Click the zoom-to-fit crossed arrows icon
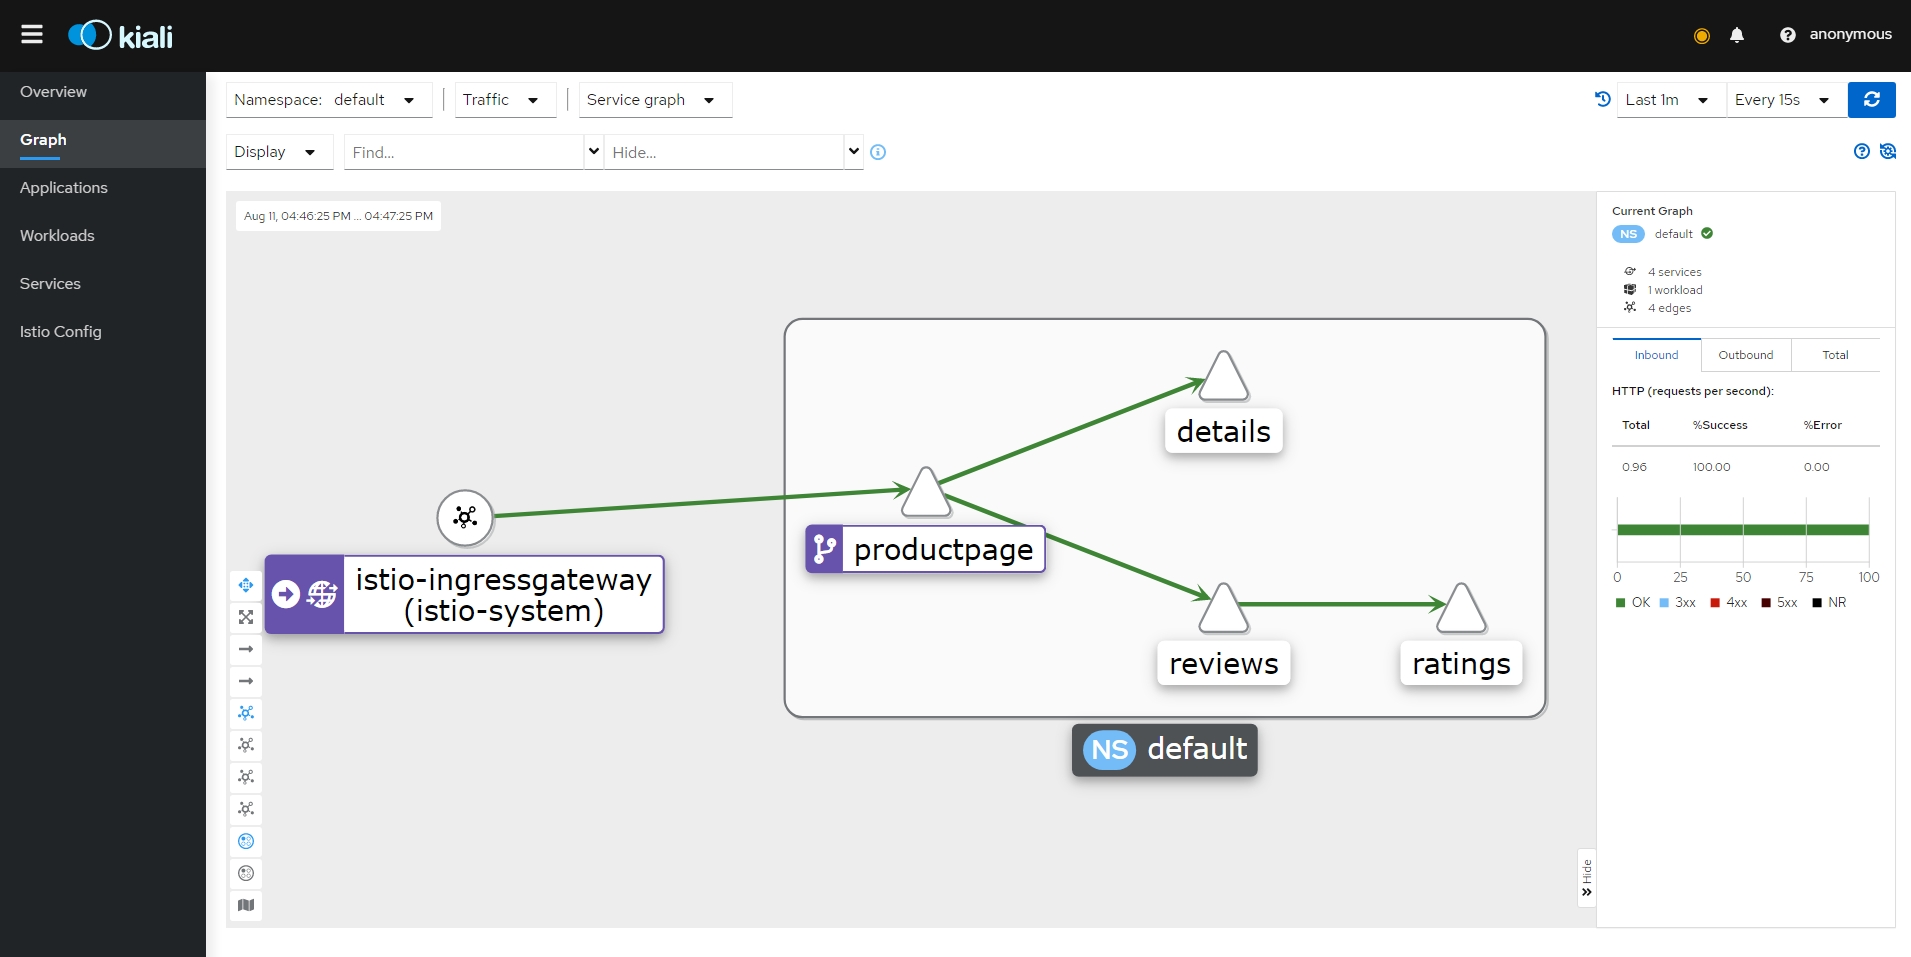The width and height of the screenshot is (1911, 957). click(x=246, y=617)
